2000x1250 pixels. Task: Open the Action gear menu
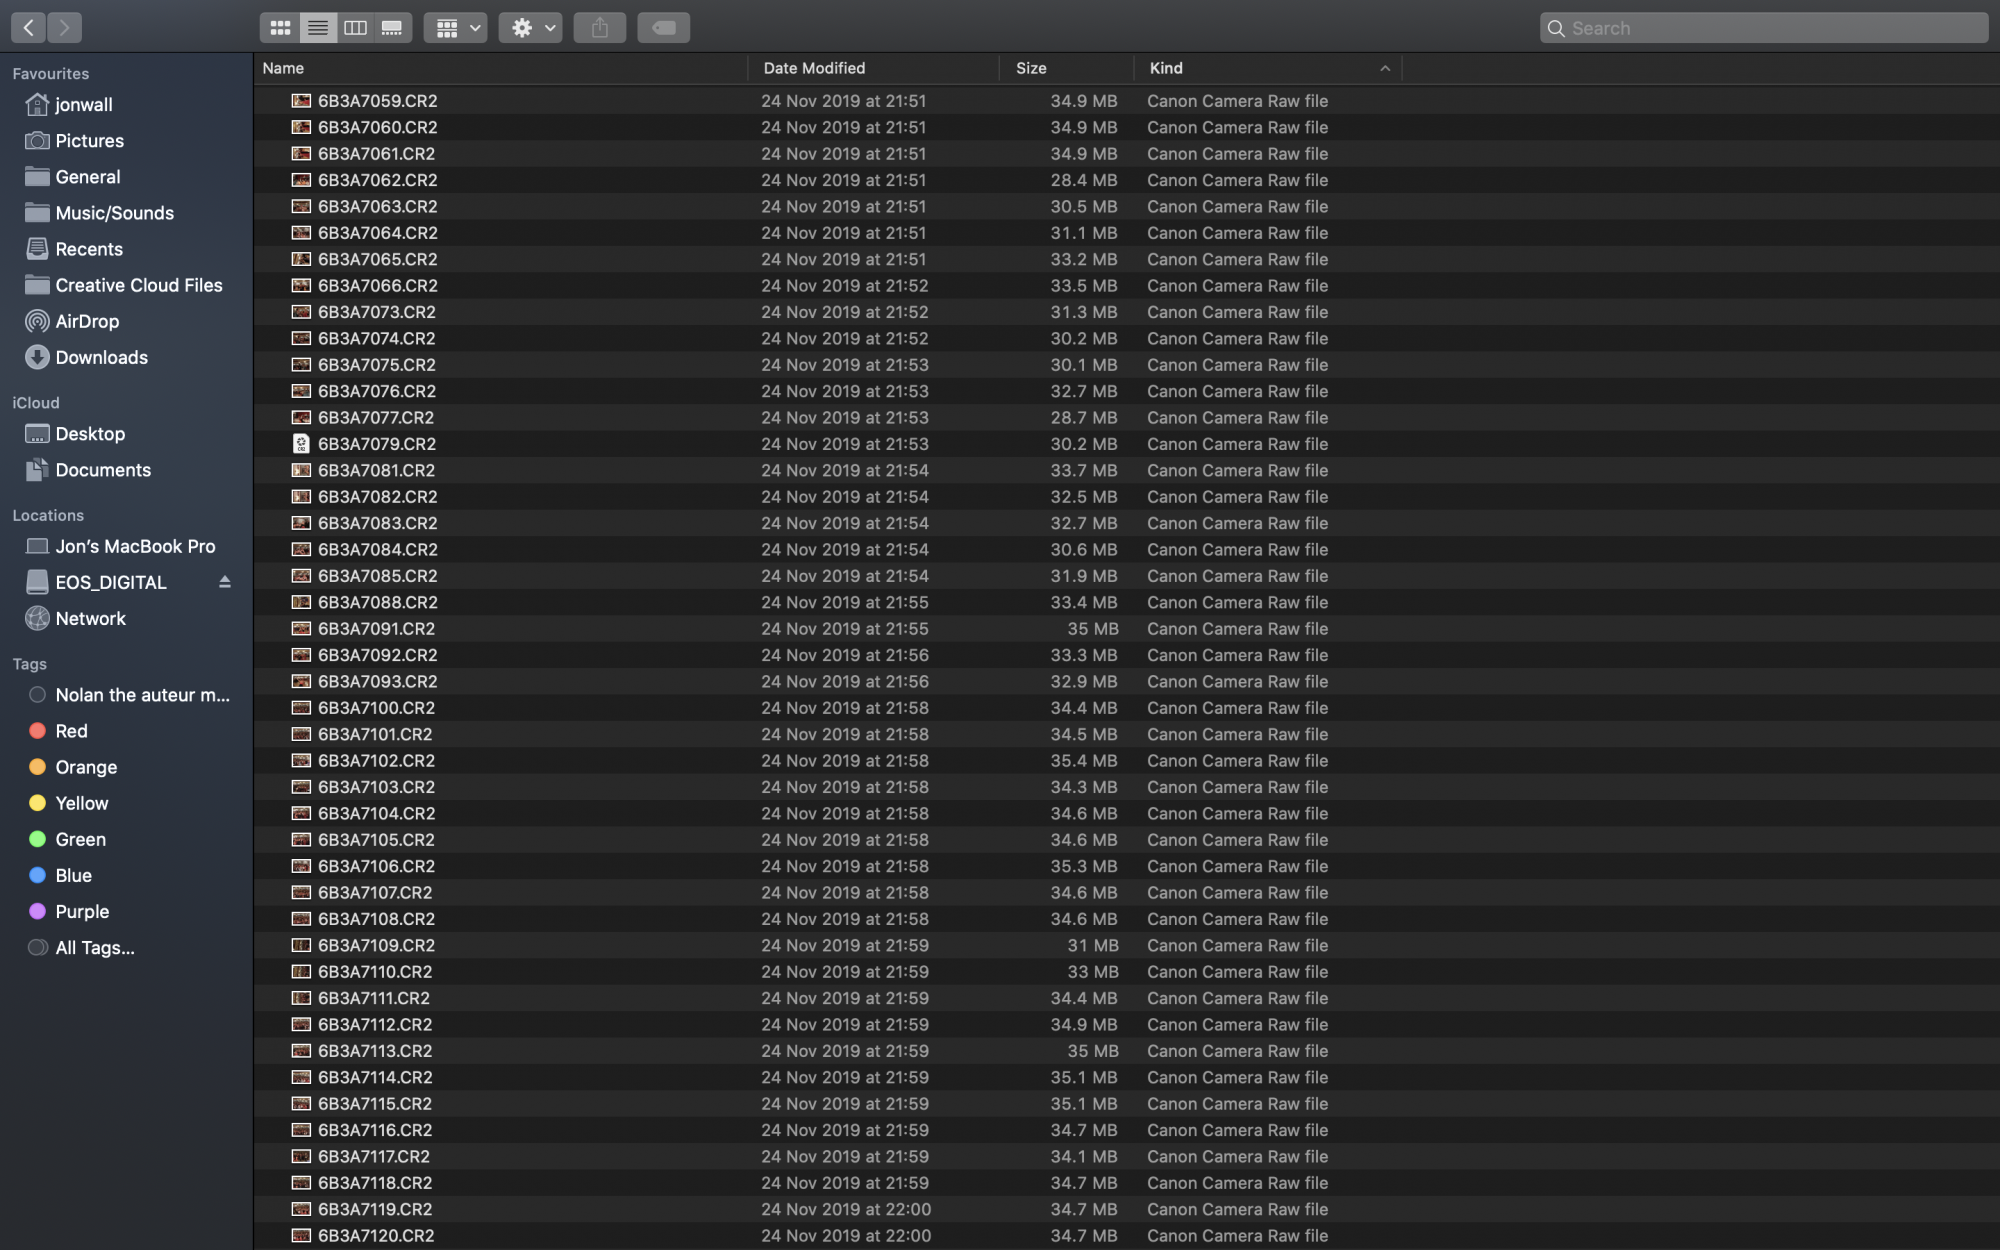pyautogui.click(x=531, y=28)
